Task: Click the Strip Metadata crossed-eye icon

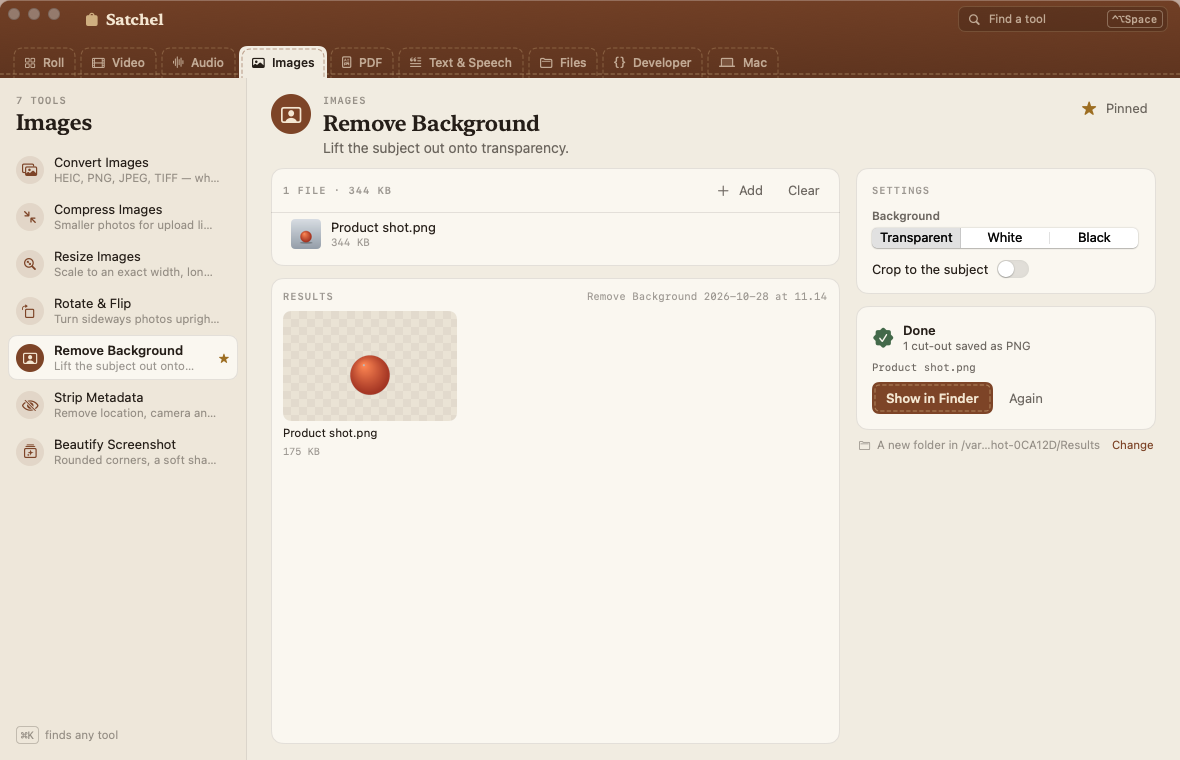Action: point(30,405)
